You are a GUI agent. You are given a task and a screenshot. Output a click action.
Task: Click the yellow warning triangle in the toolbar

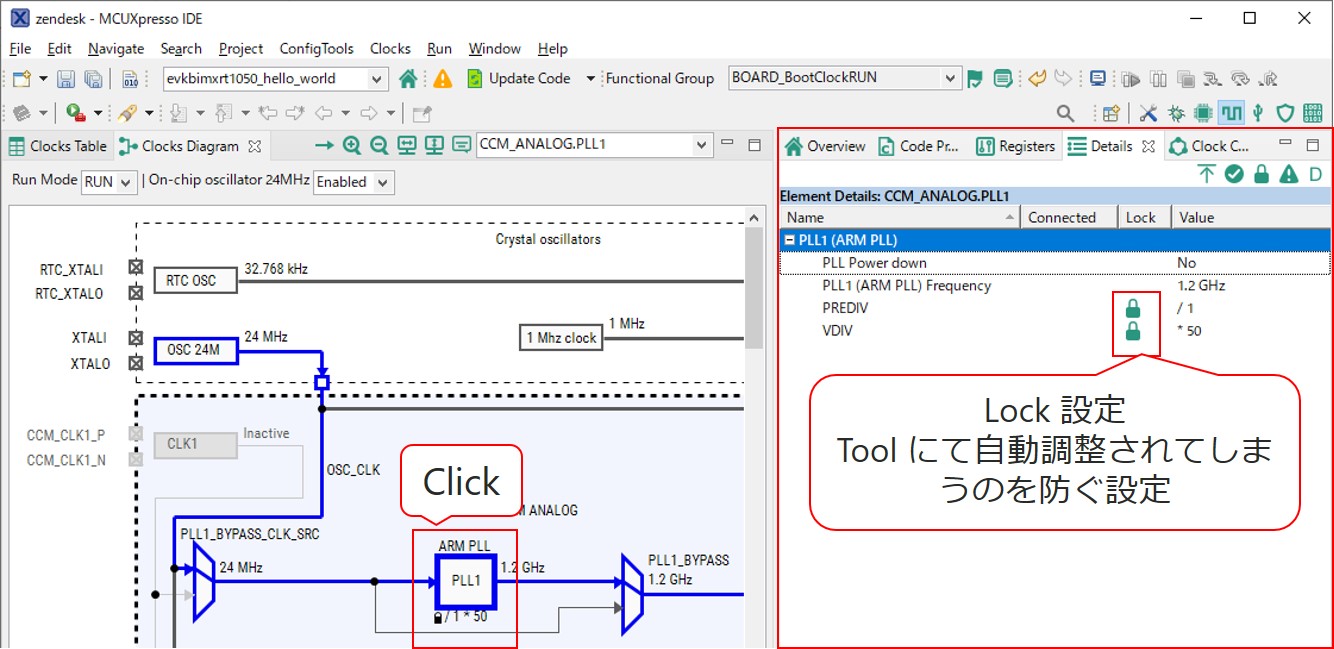pyautogui.click(x=442, y=78)
